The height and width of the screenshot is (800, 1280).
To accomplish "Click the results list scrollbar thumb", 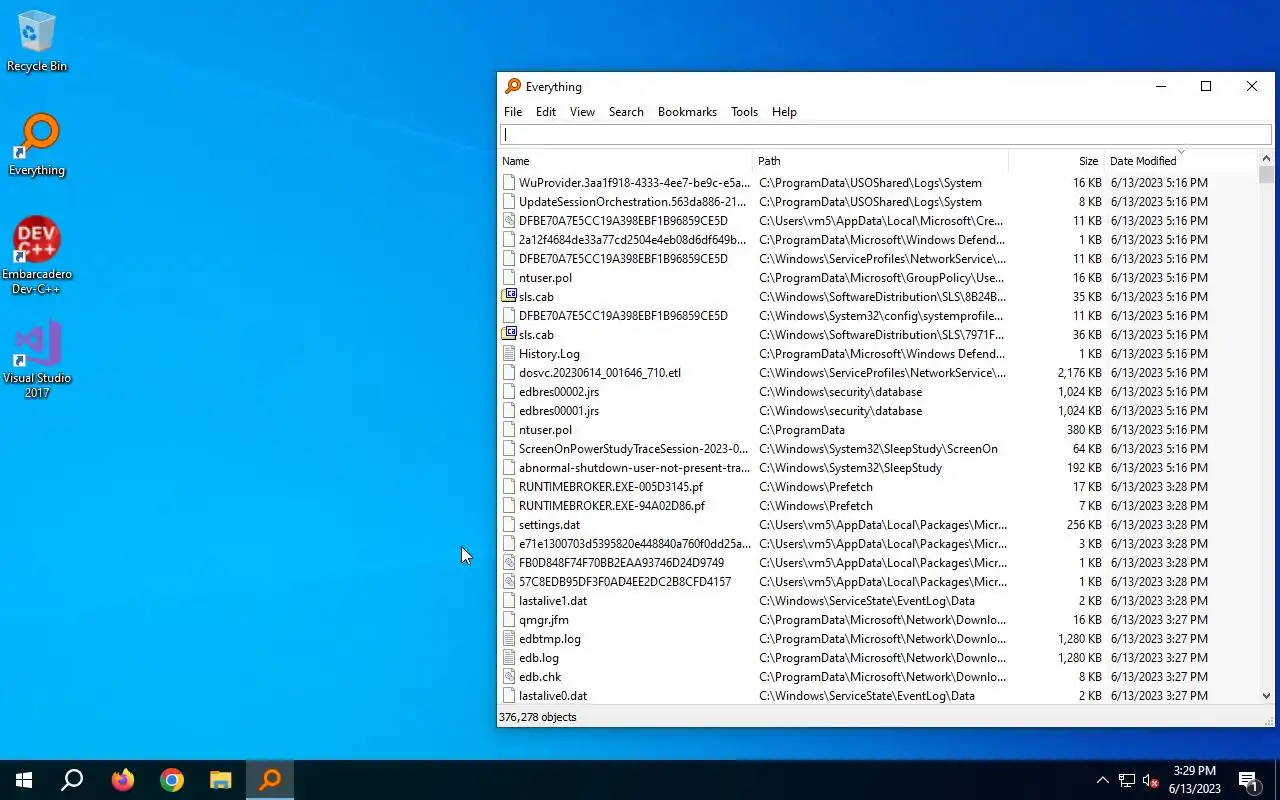I will click(x=1266, y=175).
